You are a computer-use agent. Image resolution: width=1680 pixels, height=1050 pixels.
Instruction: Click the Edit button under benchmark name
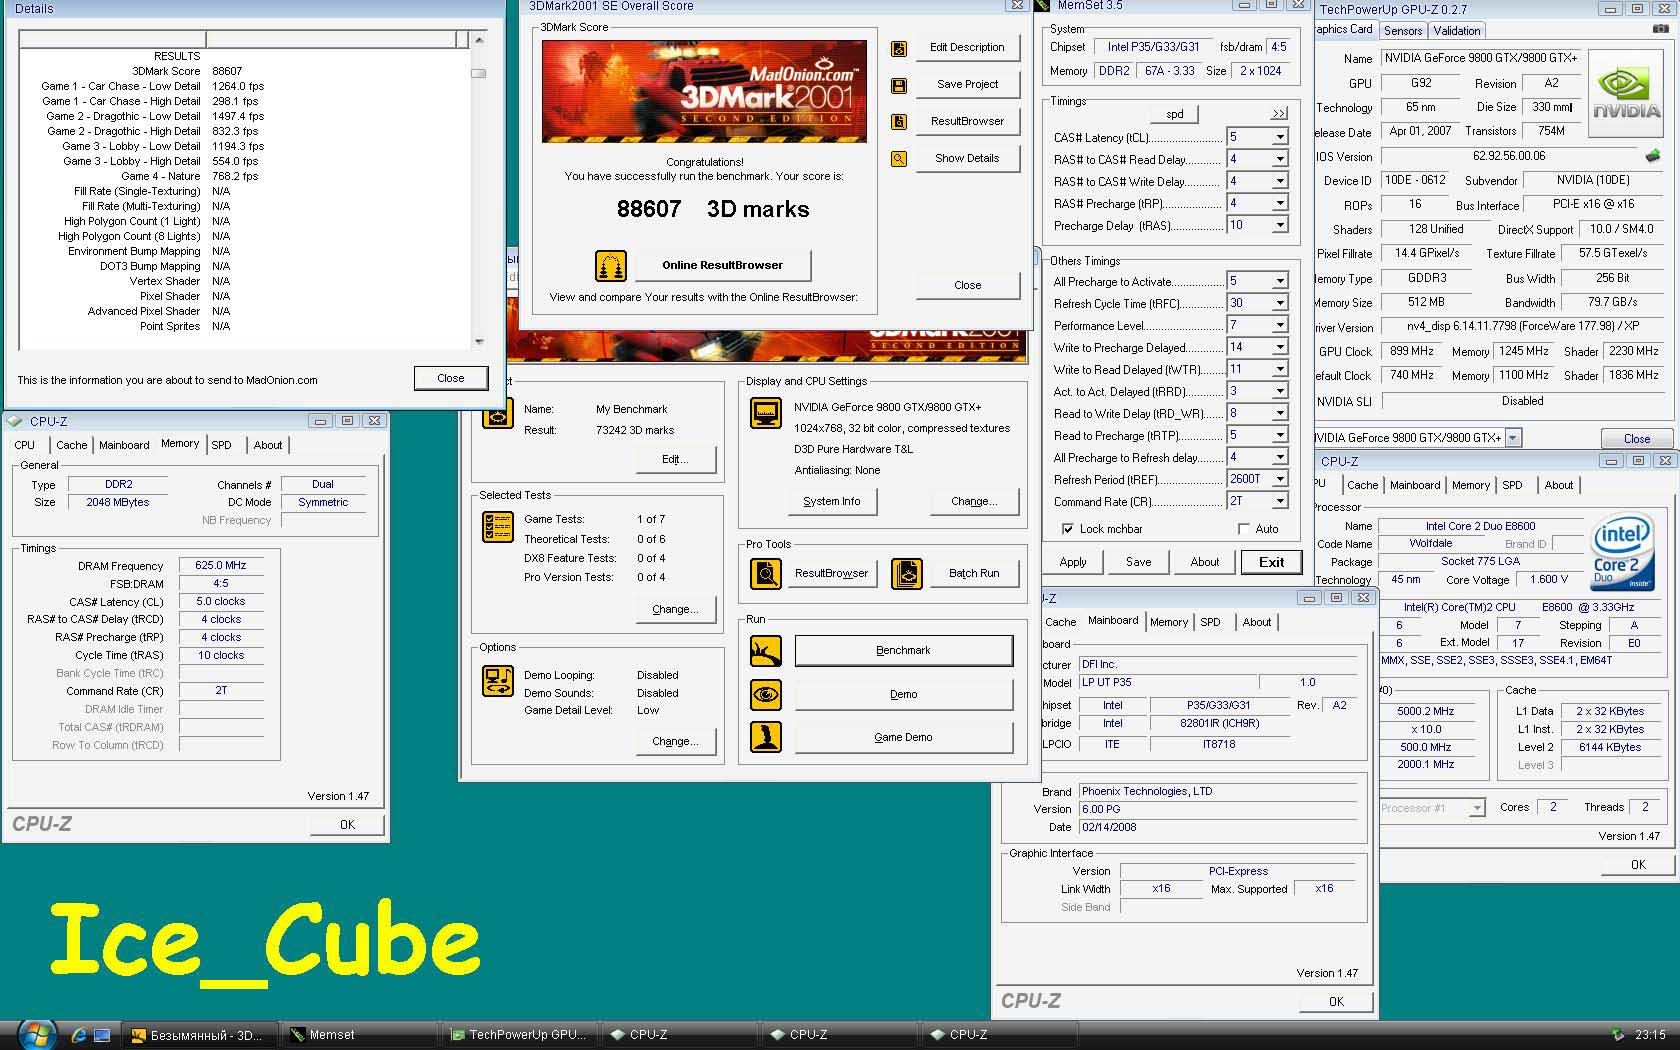point(676,459)
